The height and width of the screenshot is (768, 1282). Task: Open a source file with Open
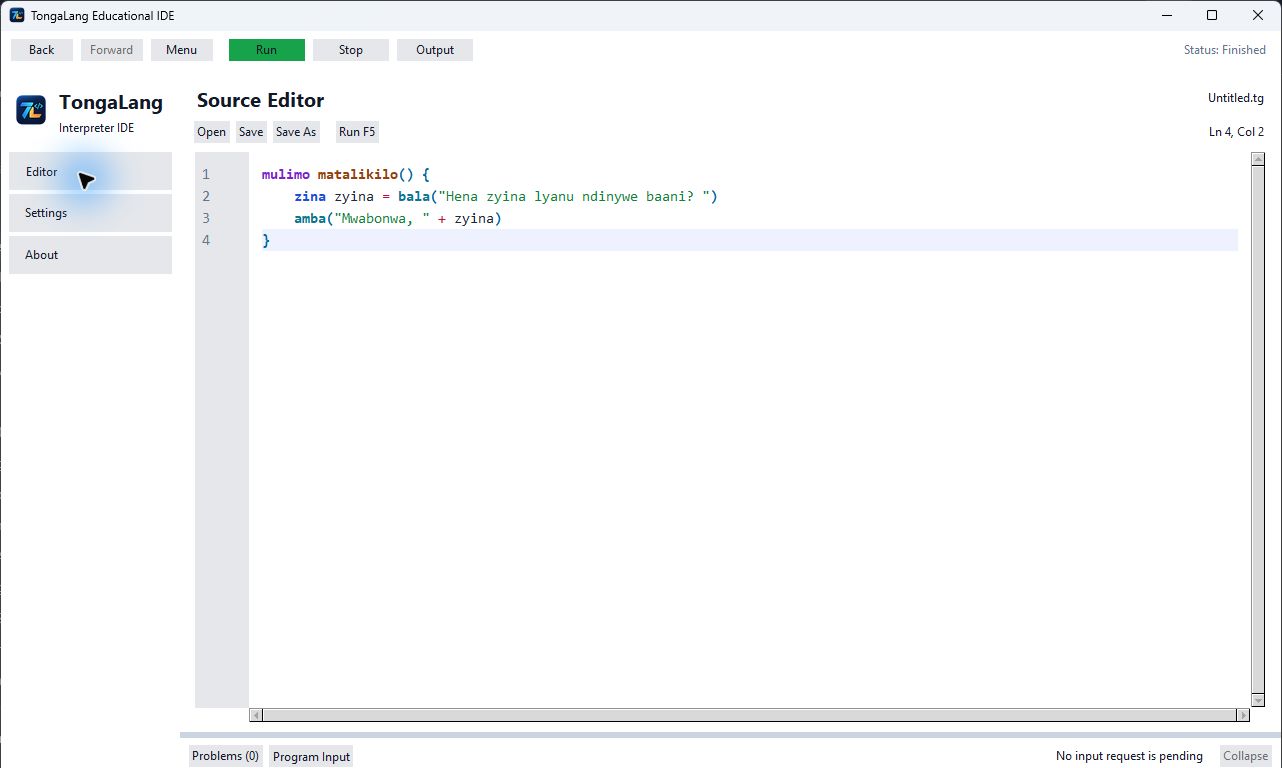212,132
